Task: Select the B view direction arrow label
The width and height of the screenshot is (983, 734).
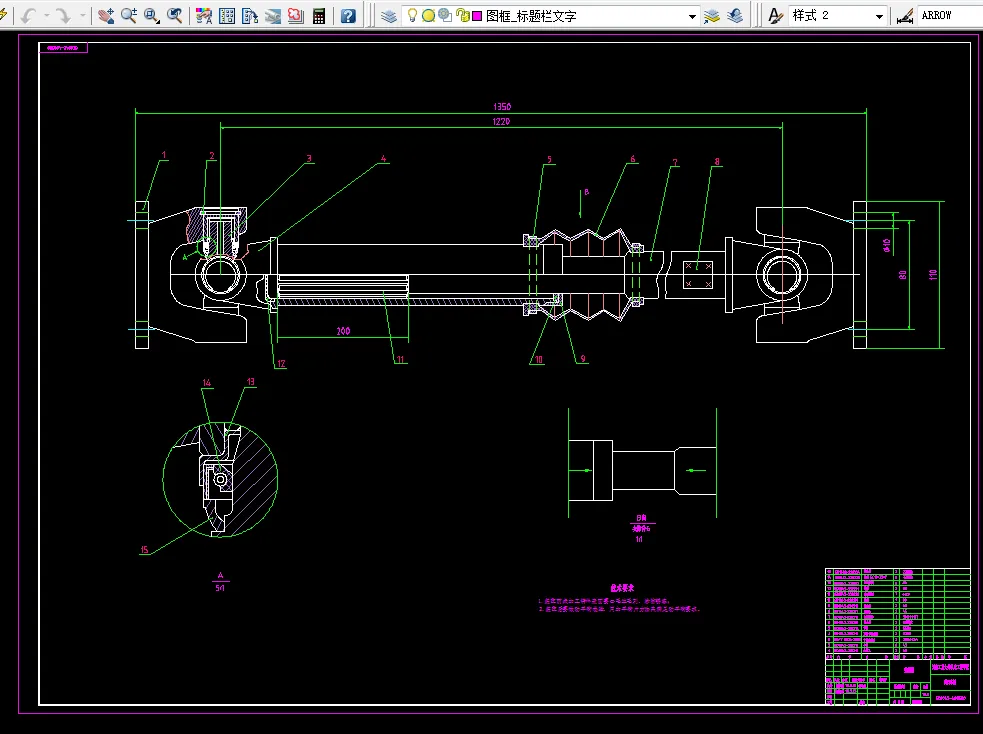Action: [x=587, y=192]
